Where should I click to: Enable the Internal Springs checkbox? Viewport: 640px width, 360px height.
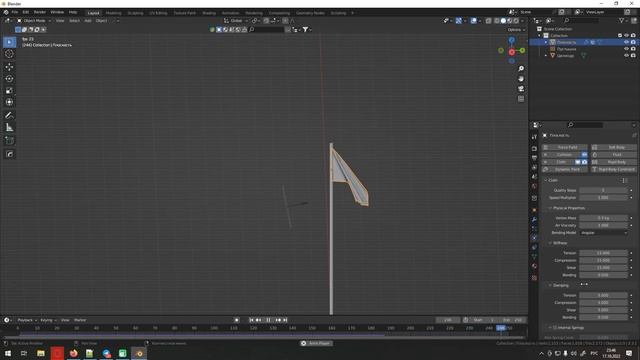coord(555,328)
